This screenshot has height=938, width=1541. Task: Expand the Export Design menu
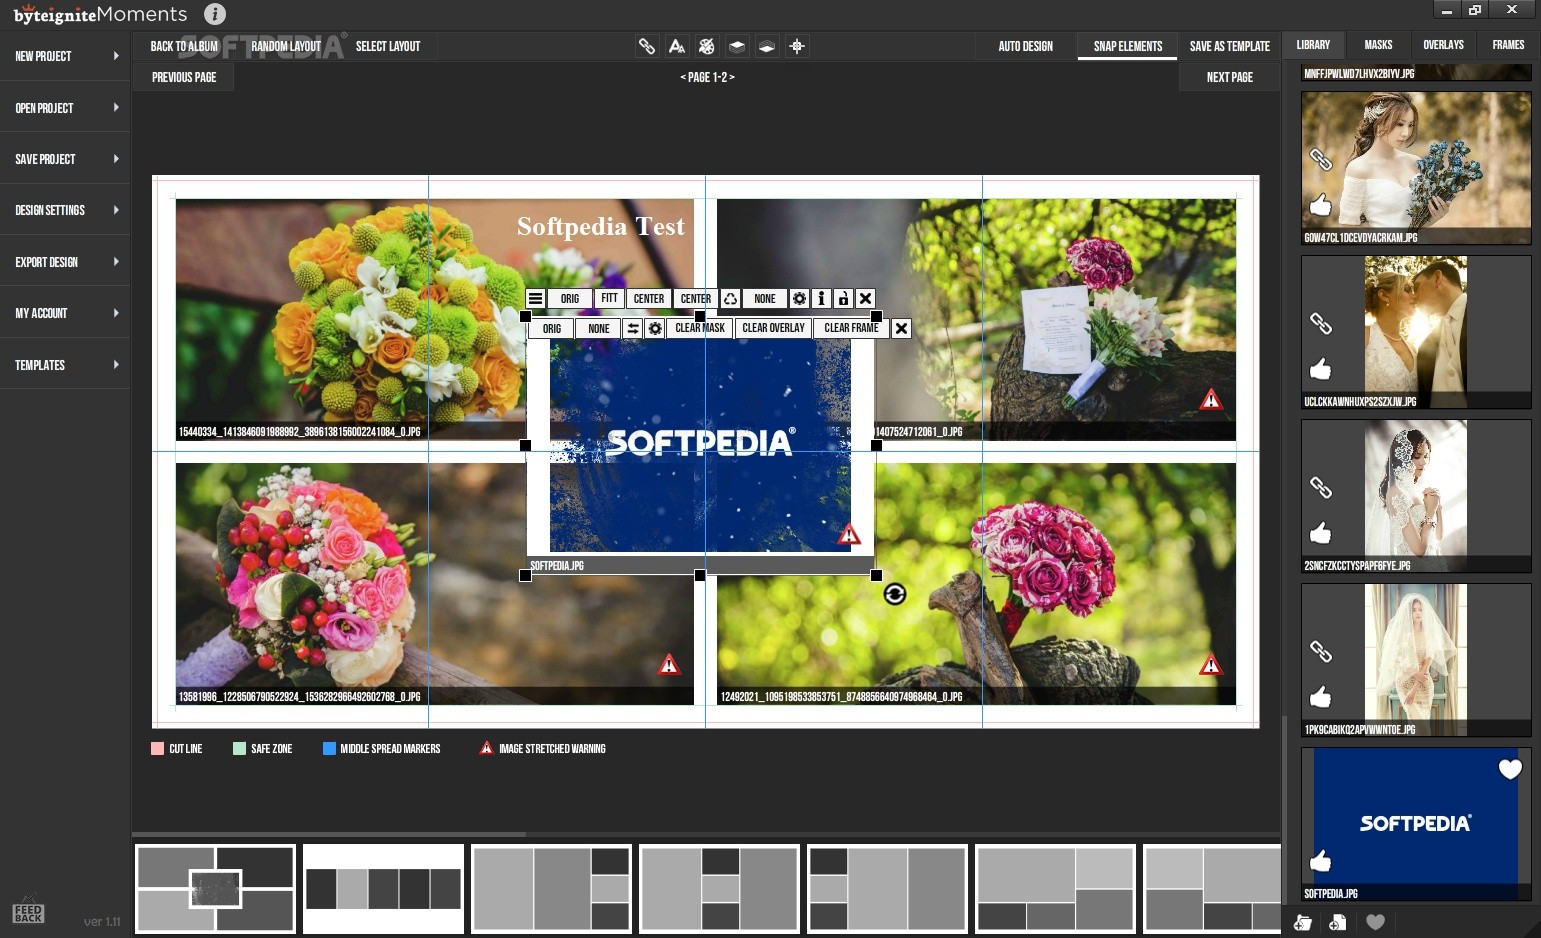[x=65, y=262]
